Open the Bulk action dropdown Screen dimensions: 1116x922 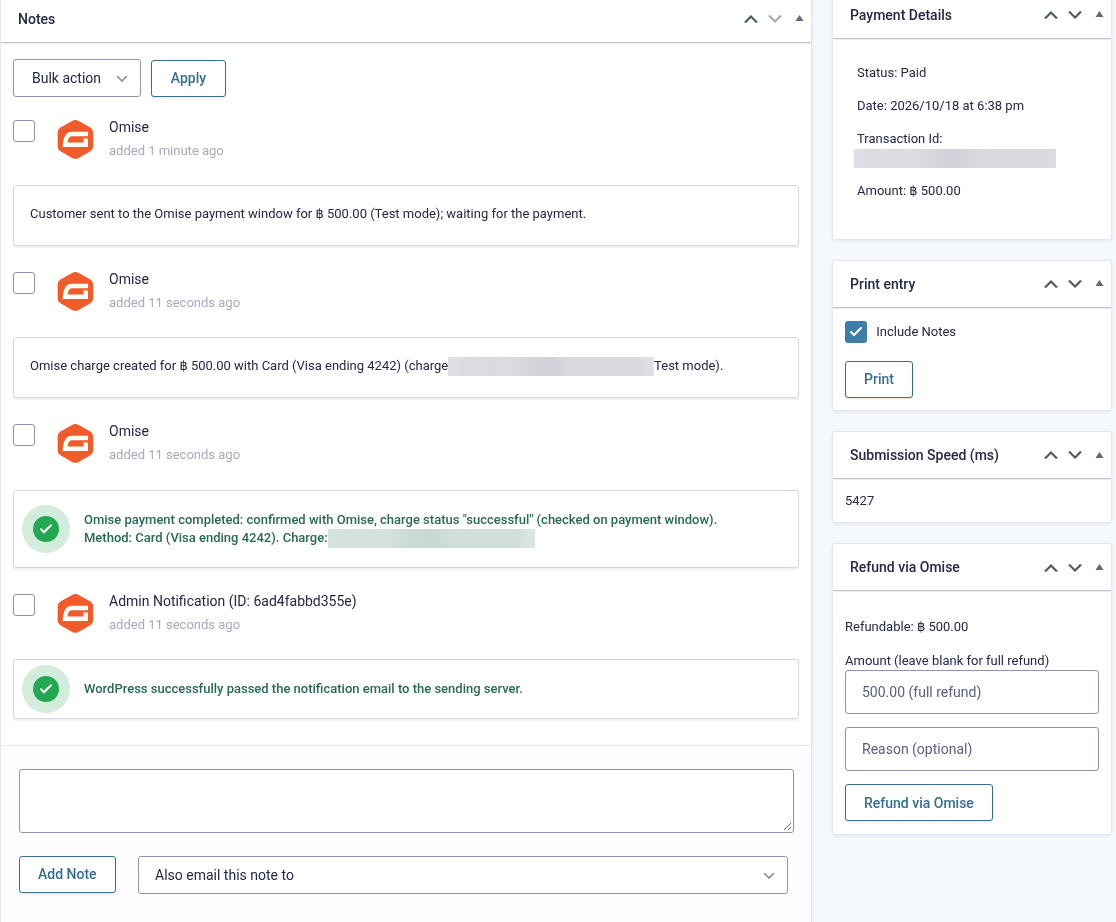click(77, 78)
